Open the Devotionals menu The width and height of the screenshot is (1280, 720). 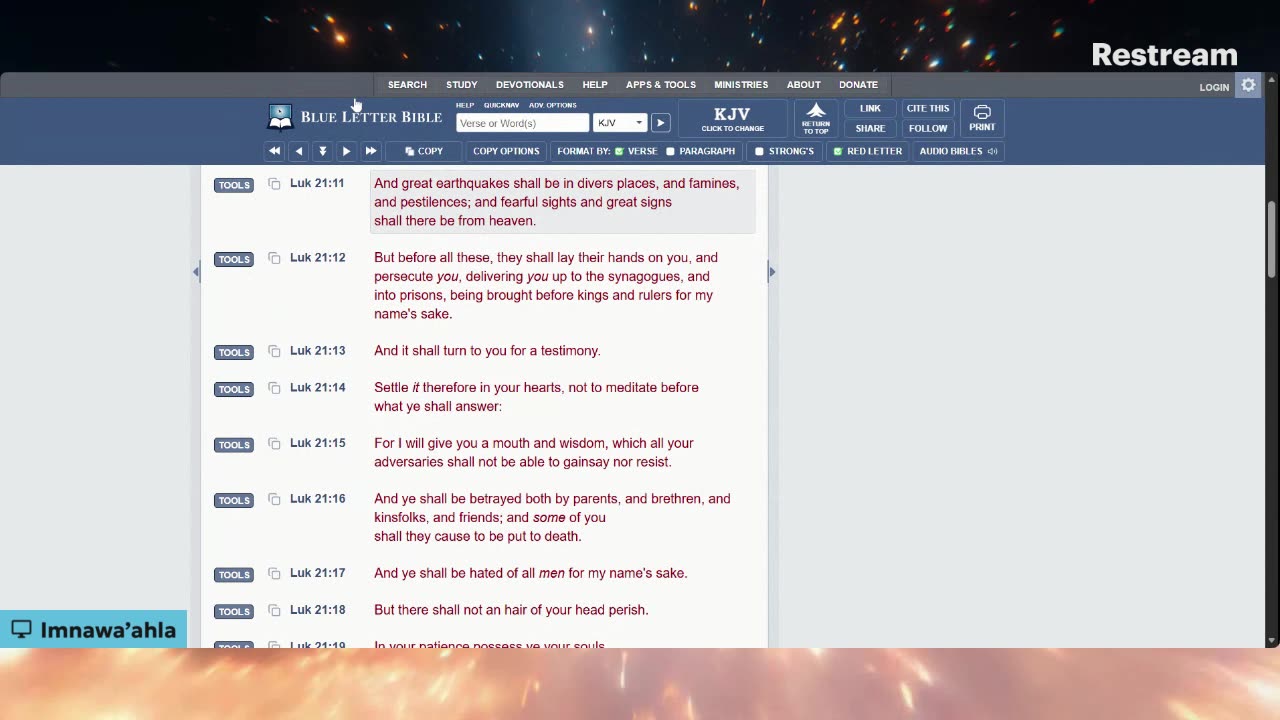tap(530, 85)
